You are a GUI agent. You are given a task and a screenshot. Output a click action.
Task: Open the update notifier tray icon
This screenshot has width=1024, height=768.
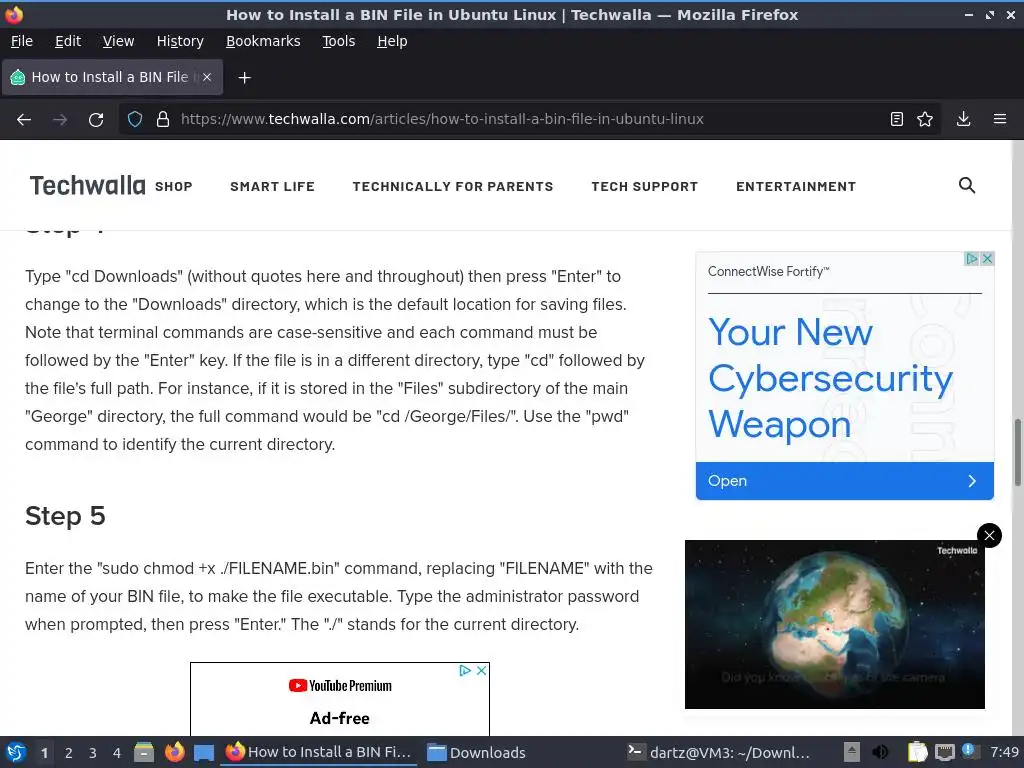pyautogui.click(x=969, y=751)
